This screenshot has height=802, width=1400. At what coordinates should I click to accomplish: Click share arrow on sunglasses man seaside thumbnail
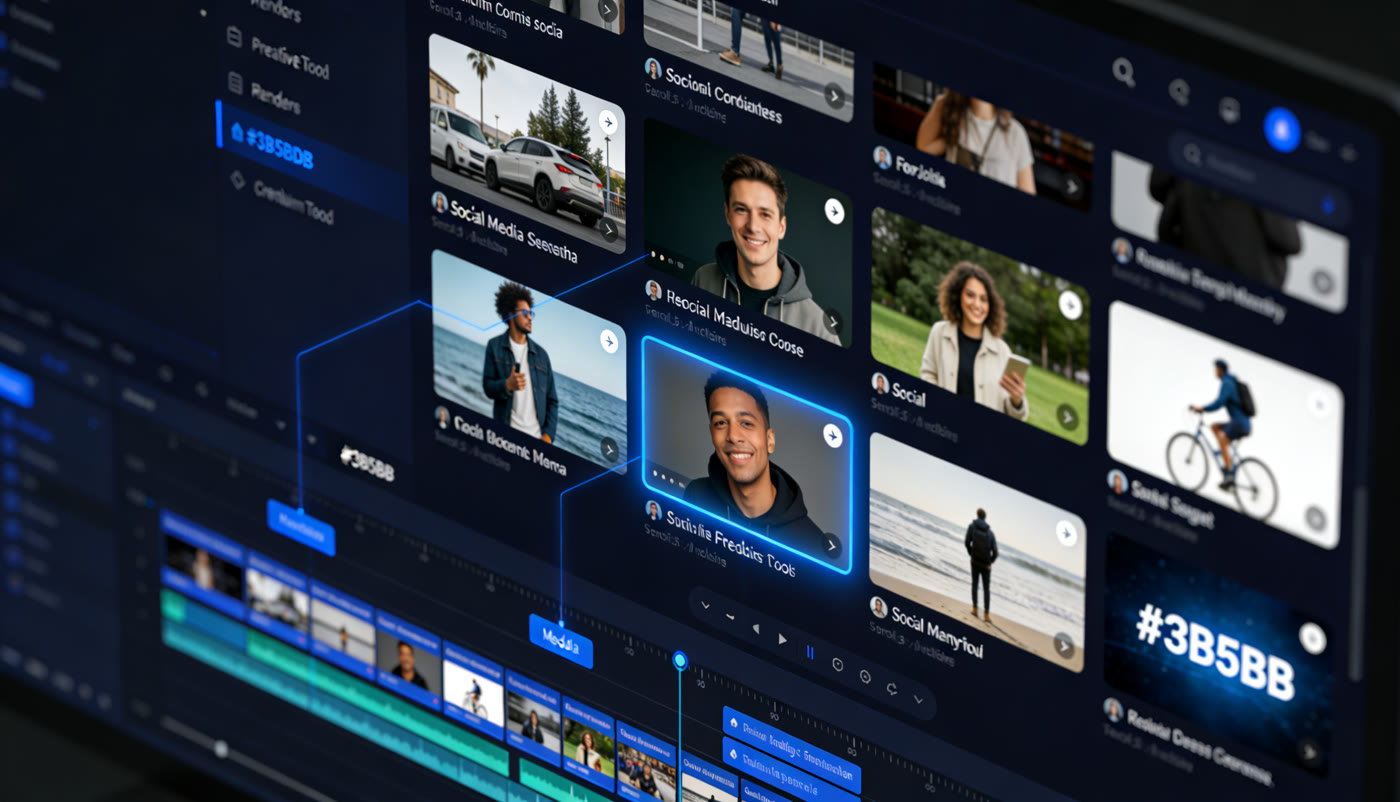click(609, 341)
